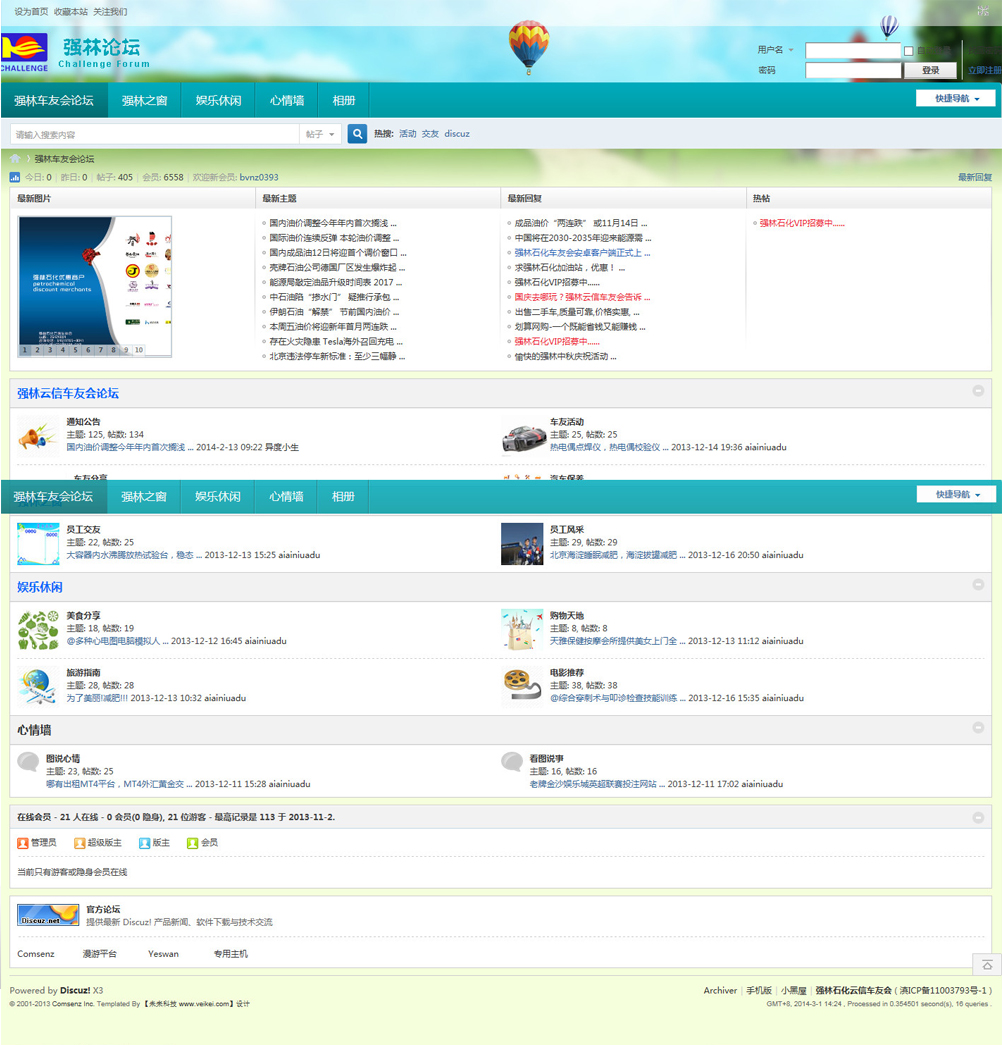Screen dimensions: 1002x1045
Task: Enable the auto-login checkbox
Action: tap(908, 51)
